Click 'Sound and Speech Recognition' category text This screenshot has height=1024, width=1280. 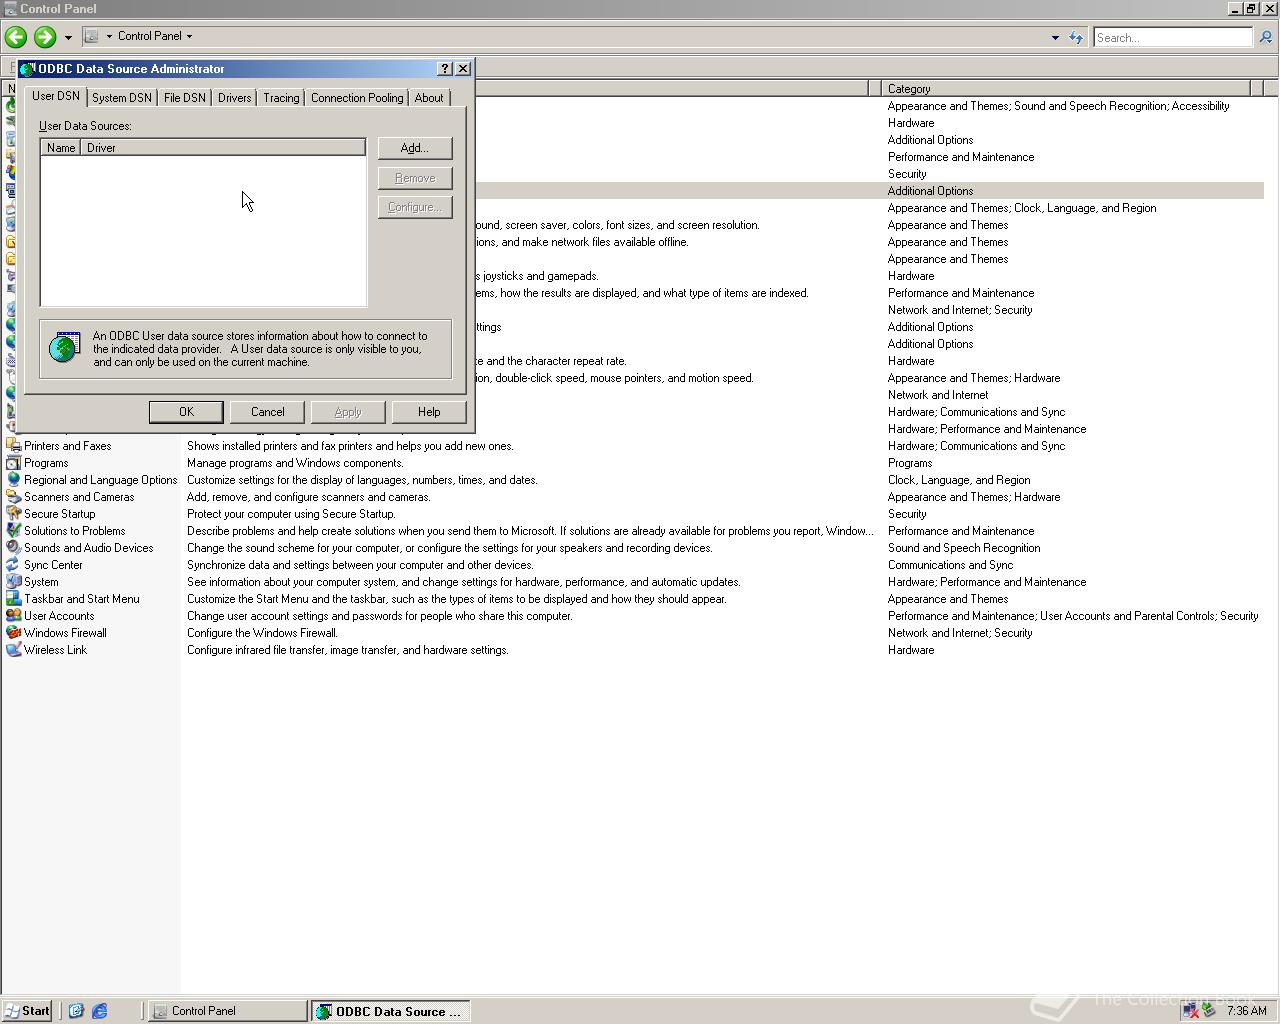click(964, 548)
